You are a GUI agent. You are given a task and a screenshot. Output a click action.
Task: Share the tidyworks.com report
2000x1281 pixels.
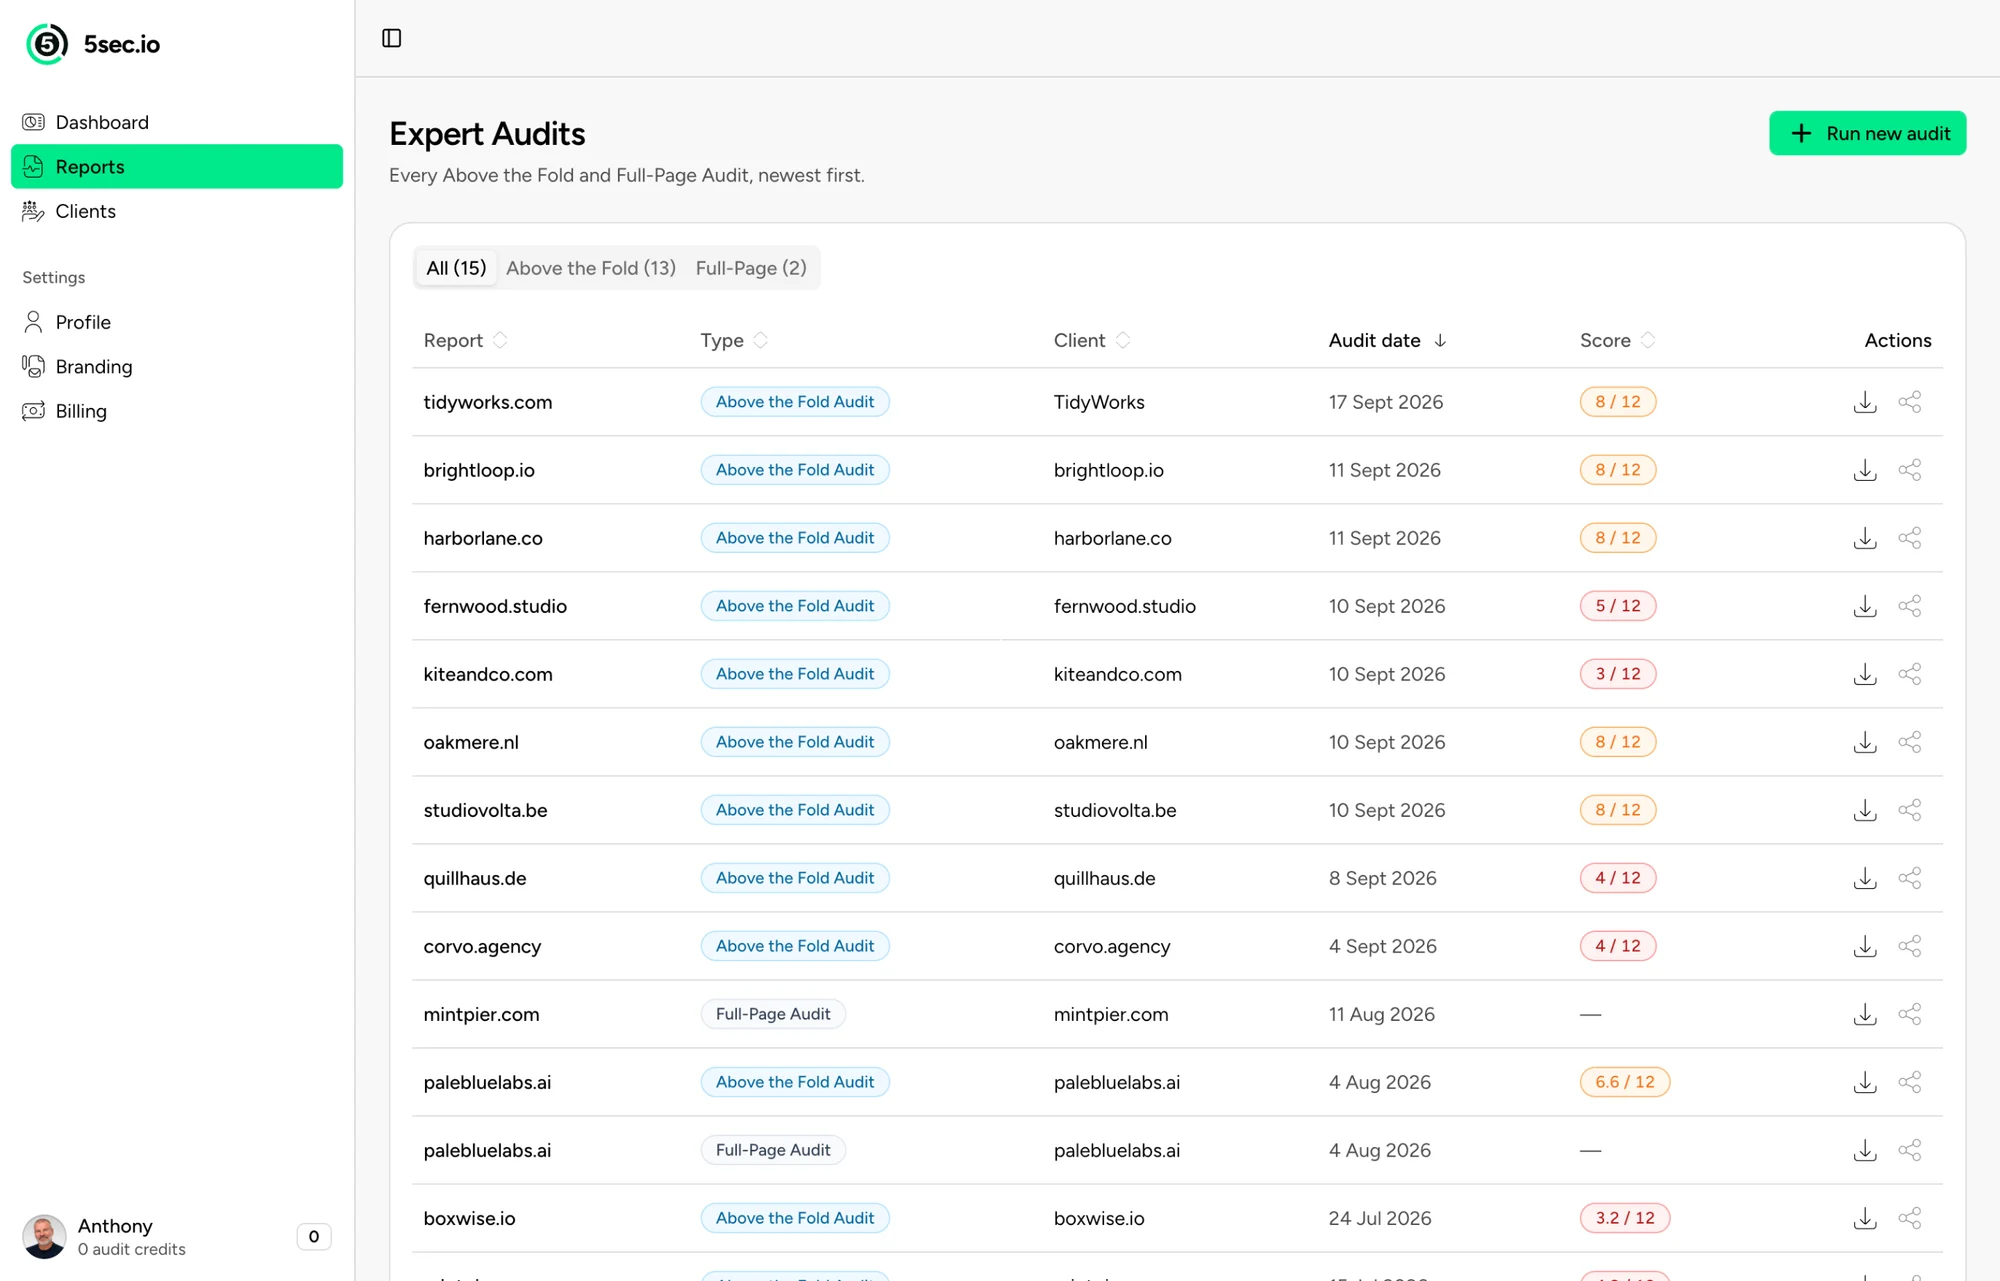(1910, 402)
